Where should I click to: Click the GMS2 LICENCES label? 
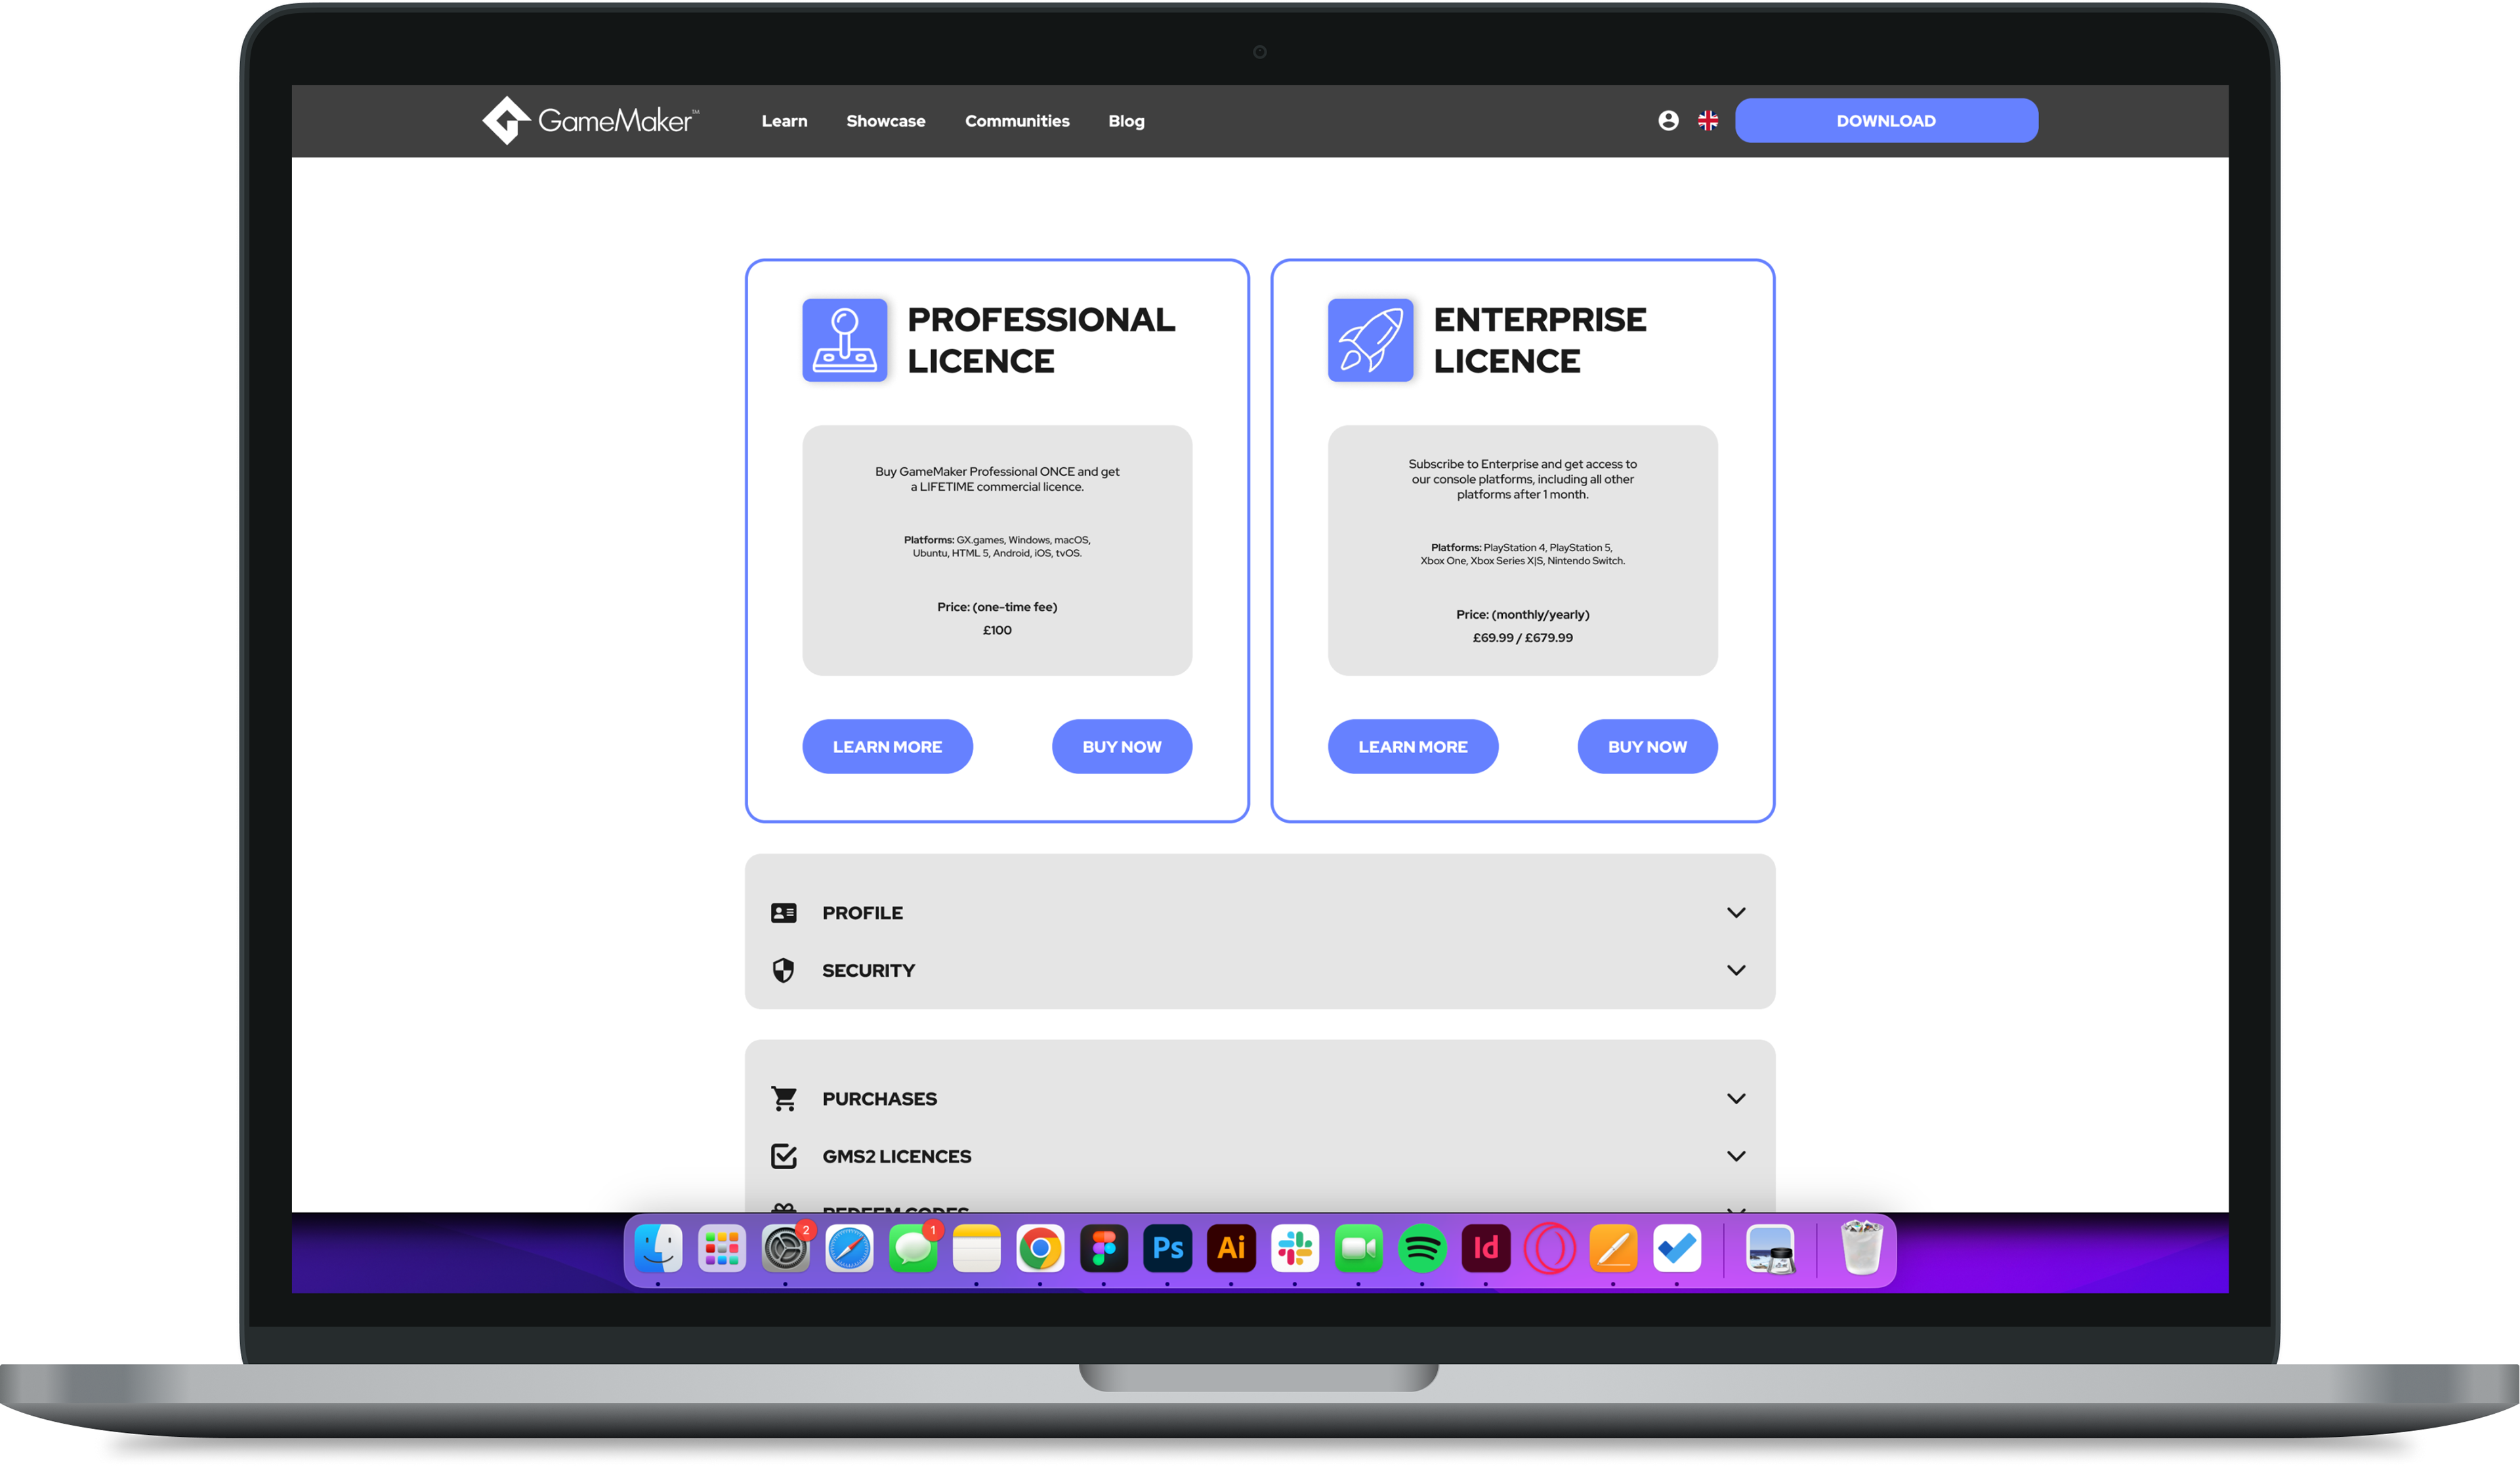[x=896, y=1156]
